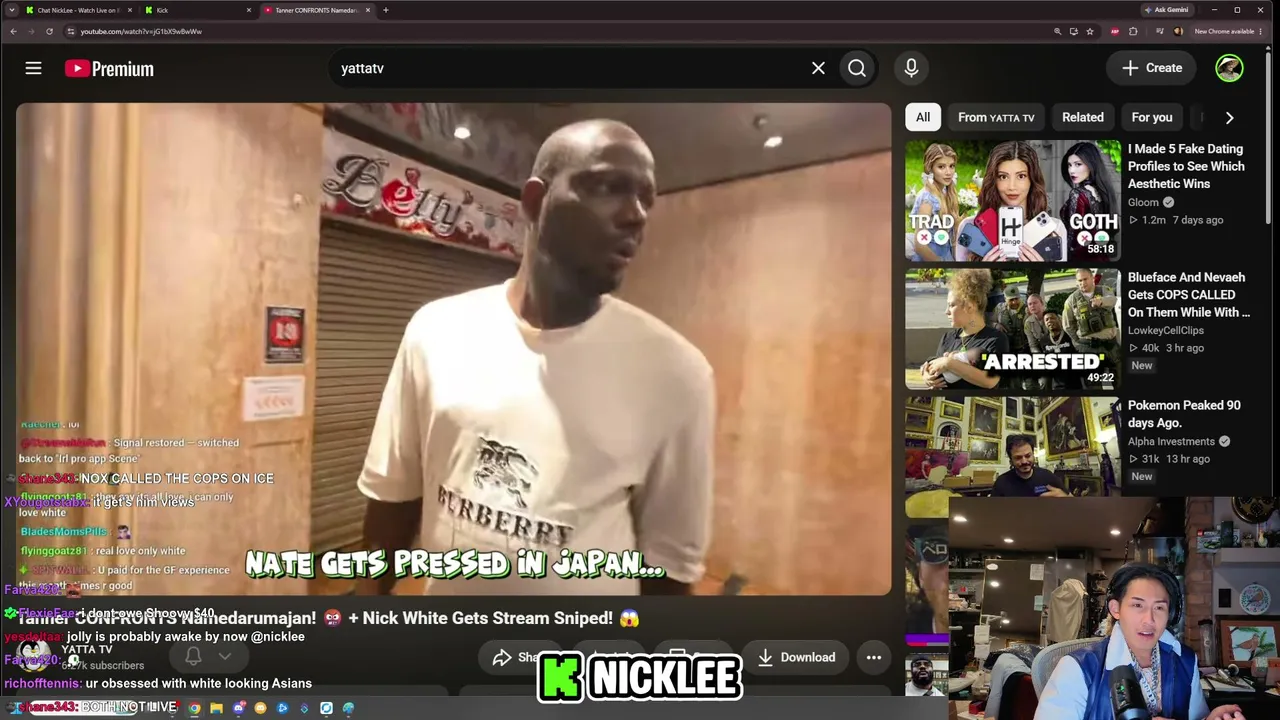
Task: Open Chrome media controls icon
Action: coord(1158,31)
